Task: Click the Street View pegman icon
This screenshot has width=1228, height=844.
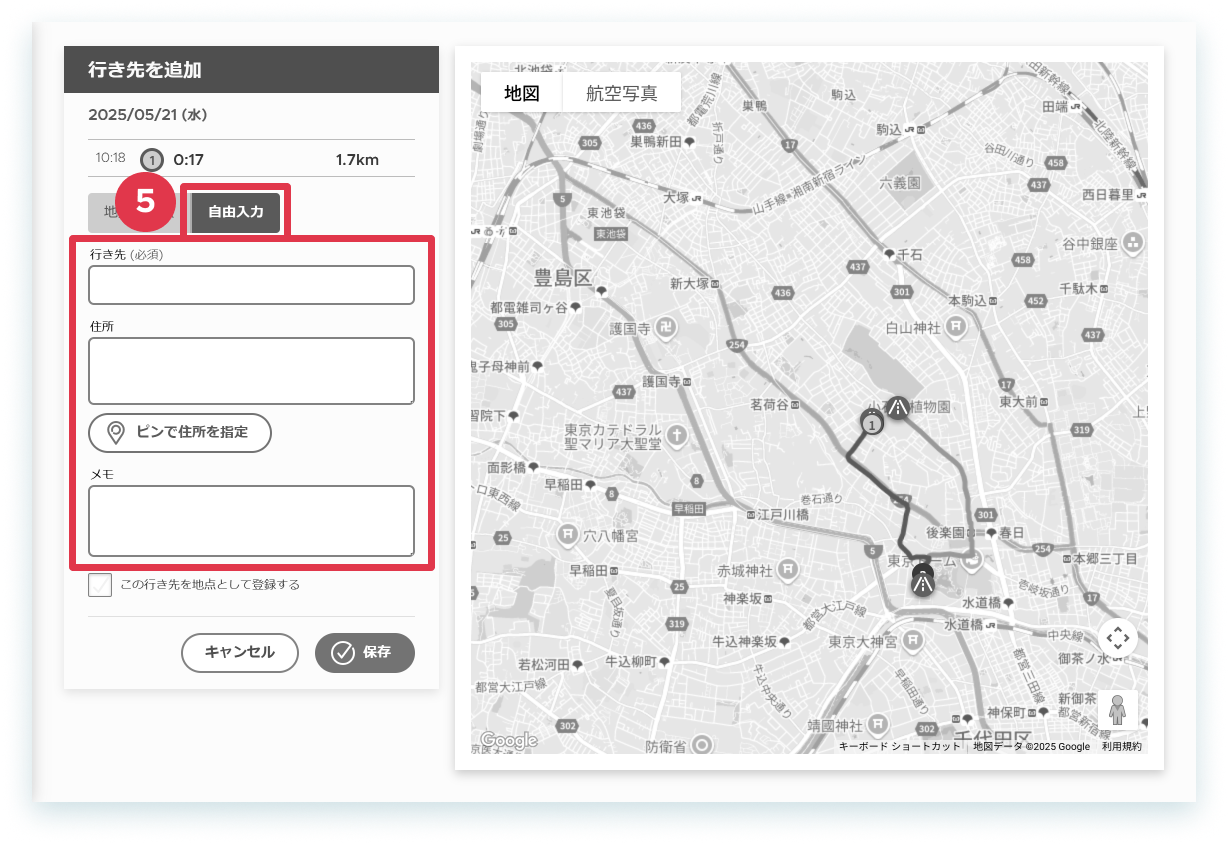Action: (1118, 710)
